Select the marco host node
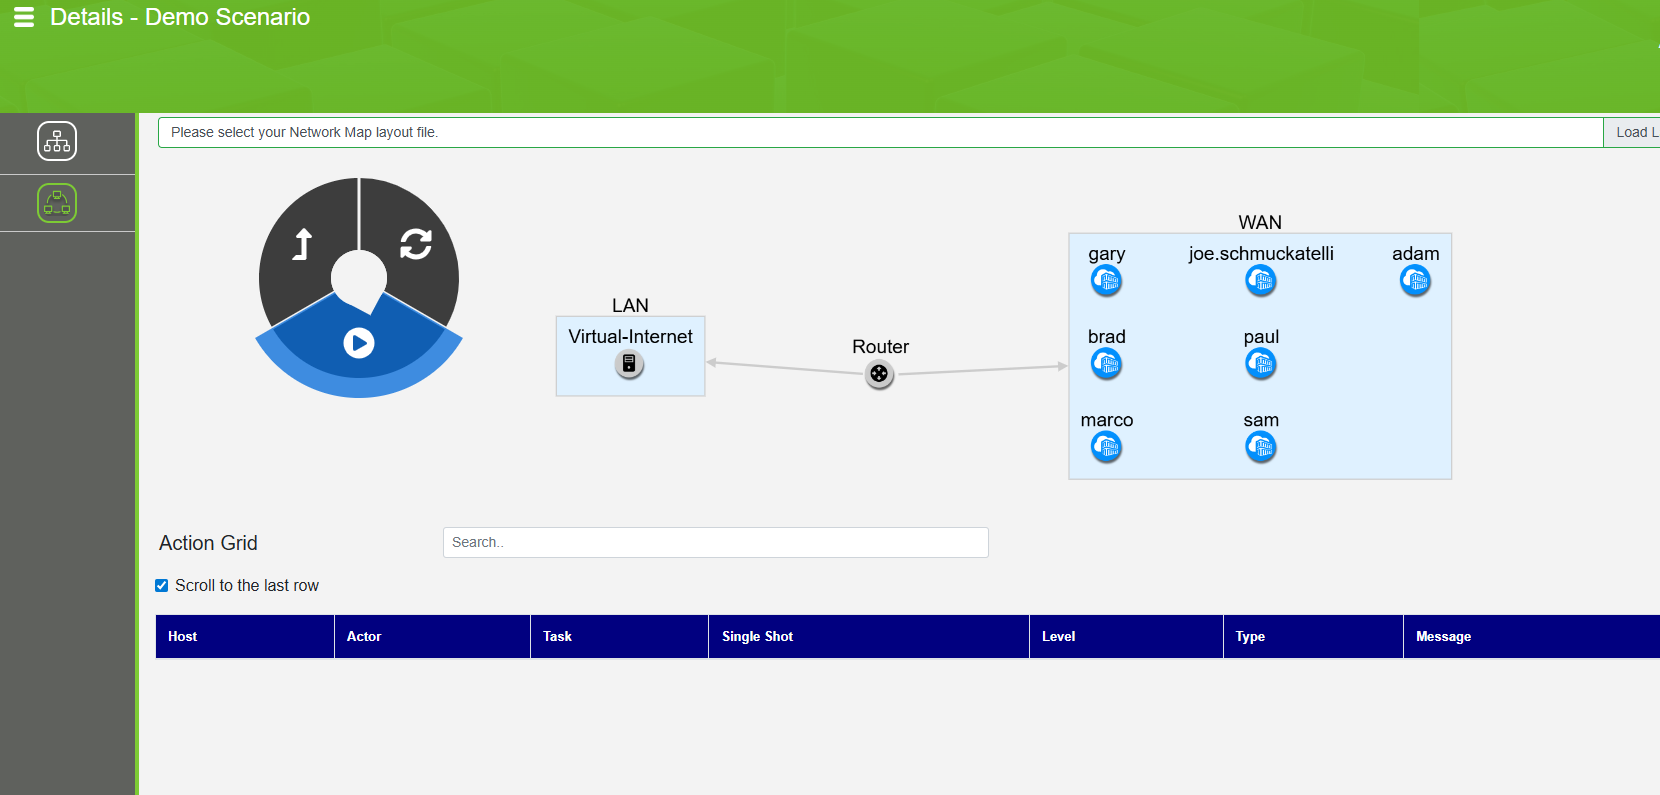The height and width of the screenshot is (795, 1660). pyautogui.click(x=1106, y=447)
